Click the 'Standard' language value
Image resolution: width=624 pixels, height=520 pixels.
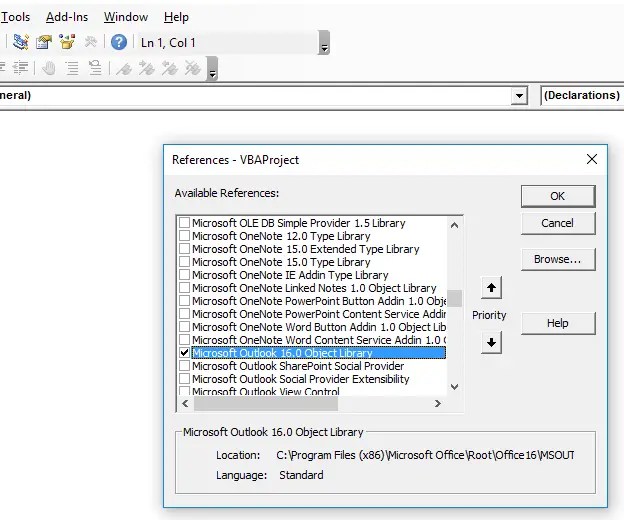pos(301,475)
